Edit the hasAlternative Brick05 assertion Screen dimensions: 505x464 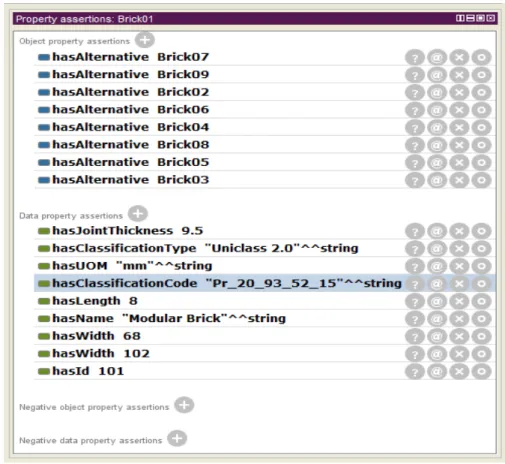pyautogui.click(x=482, y=163)
